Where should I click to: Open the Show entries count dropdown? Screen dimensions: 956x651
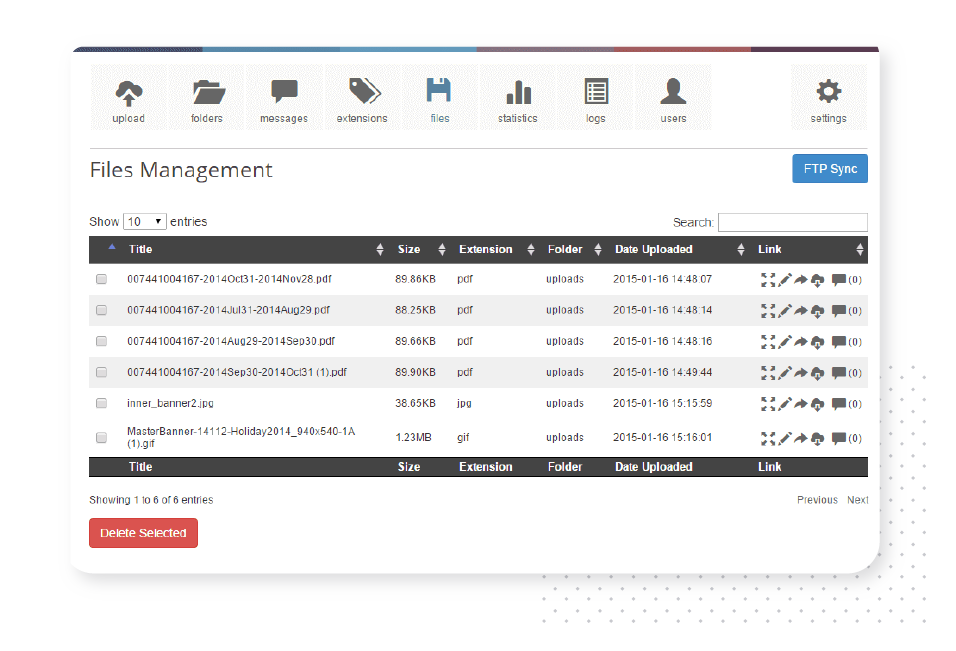click(145, 222)
